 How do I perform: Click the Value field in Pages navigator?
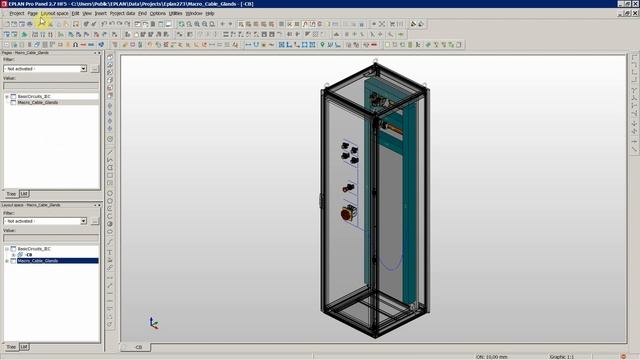tap(51, 86)
